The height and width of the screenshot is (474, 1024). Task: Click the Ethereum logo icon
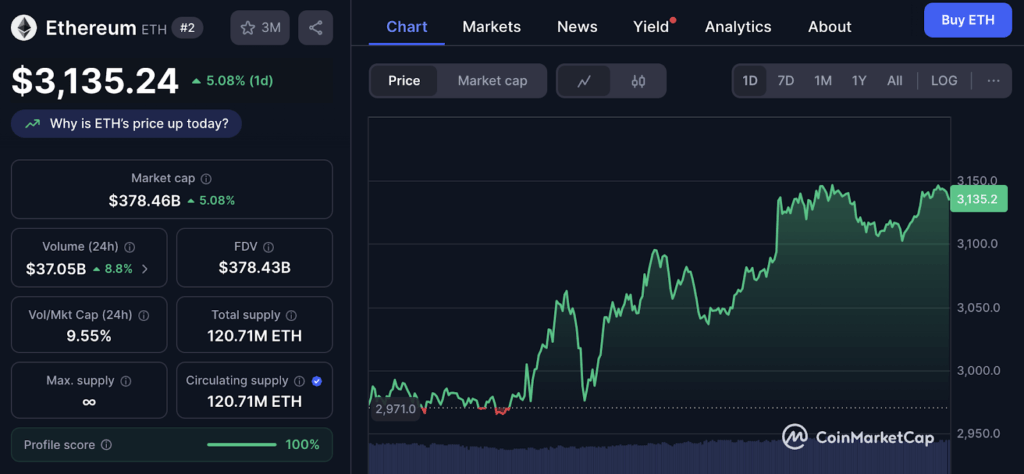tap(24, 28)
